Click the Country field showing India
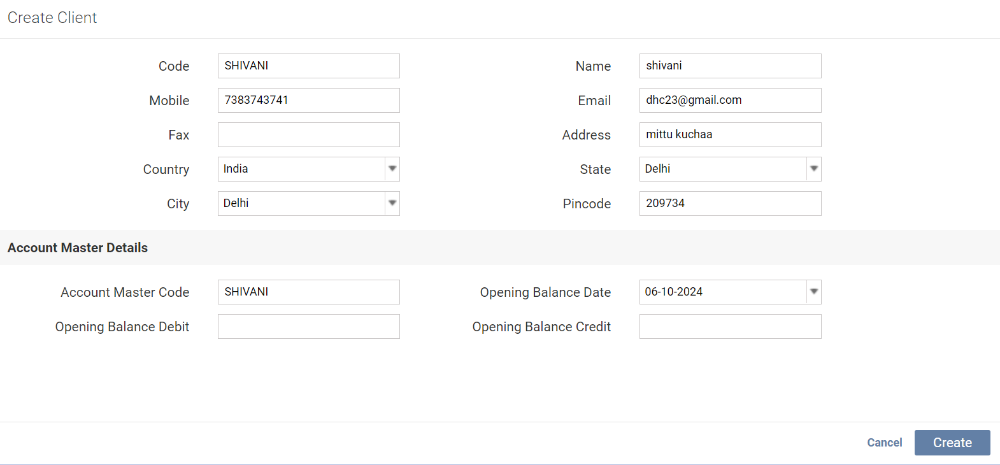This screenshot has height=465, width=1000. tap(300, 169)
